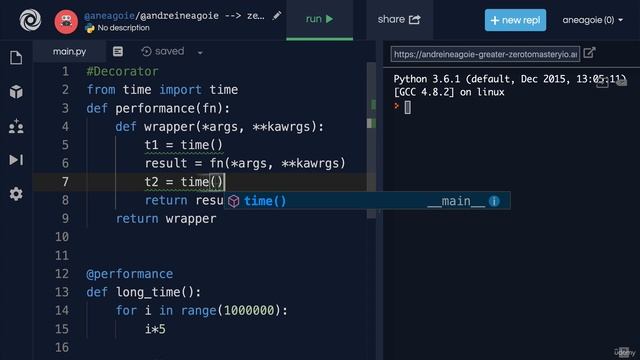
Task: Click the editor vertical scrollbar
Action: (x=371, y=139)
